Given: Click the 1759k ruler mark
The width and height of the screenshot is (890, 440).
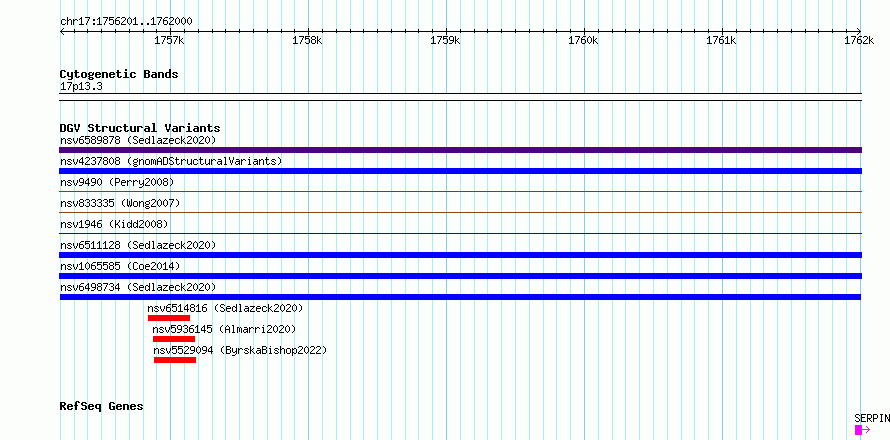Looking at the screenshot, I should 446,40.
